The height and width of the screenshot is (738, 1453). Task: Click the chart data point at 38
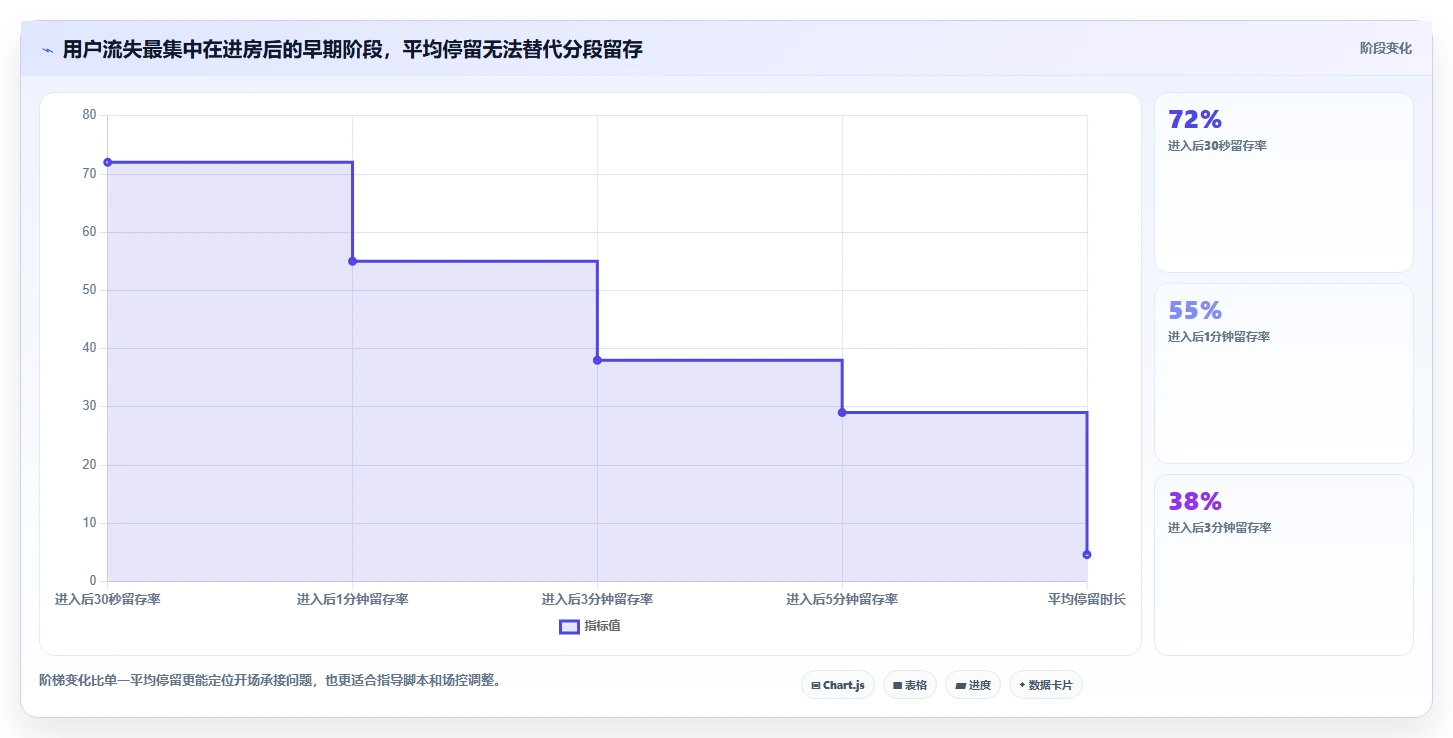[x=597, y=360]
